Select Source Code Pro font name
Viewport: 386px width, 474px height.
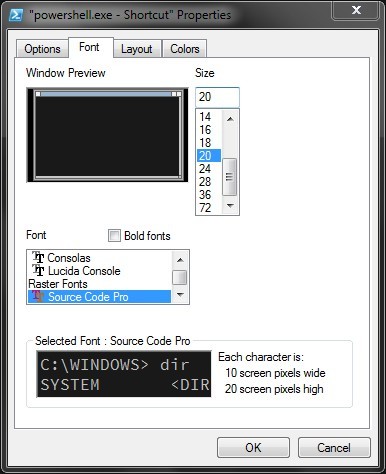tap(88, 297)
